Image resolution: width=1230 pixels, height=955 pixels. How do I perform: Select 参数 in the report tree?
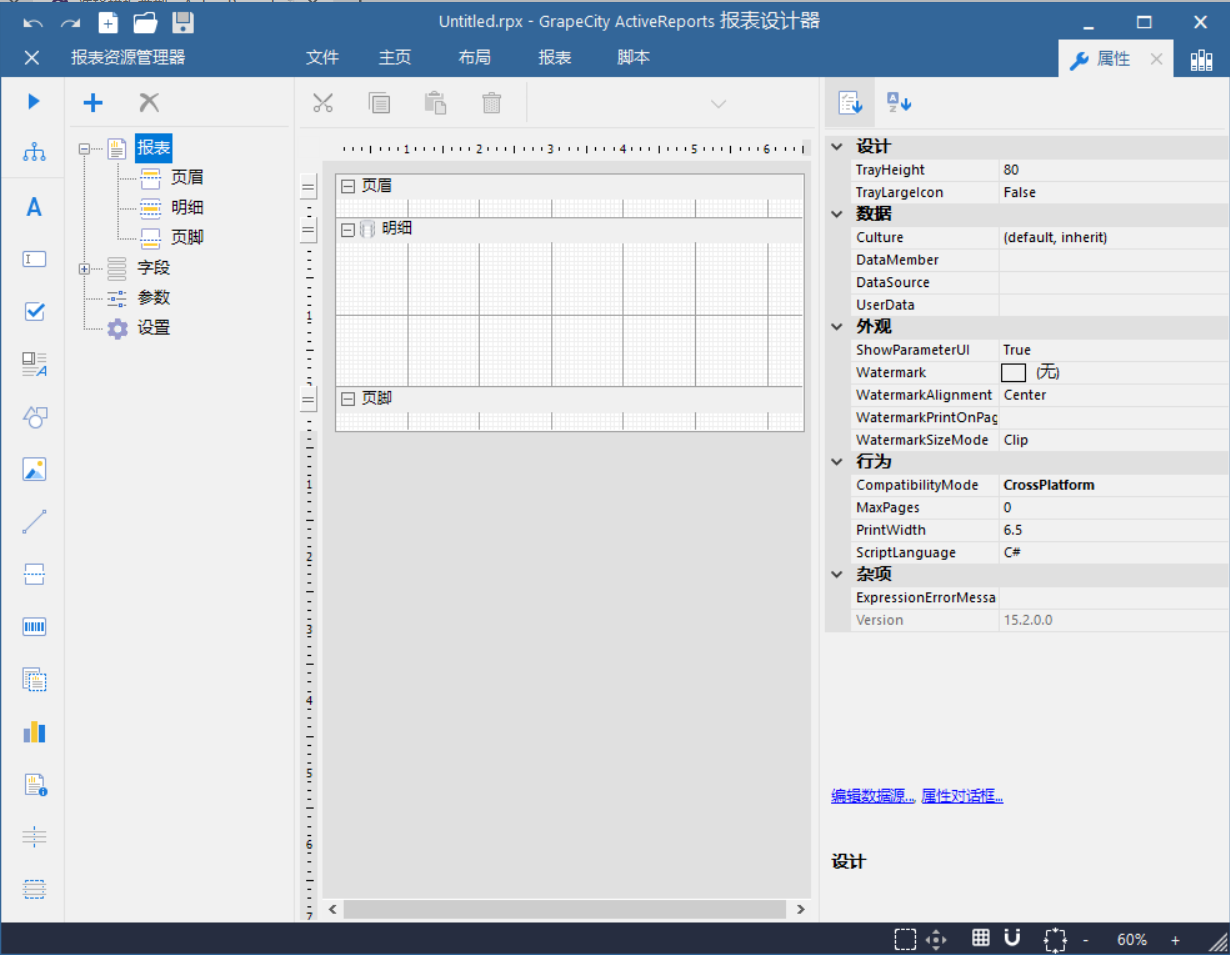[154, 298]
